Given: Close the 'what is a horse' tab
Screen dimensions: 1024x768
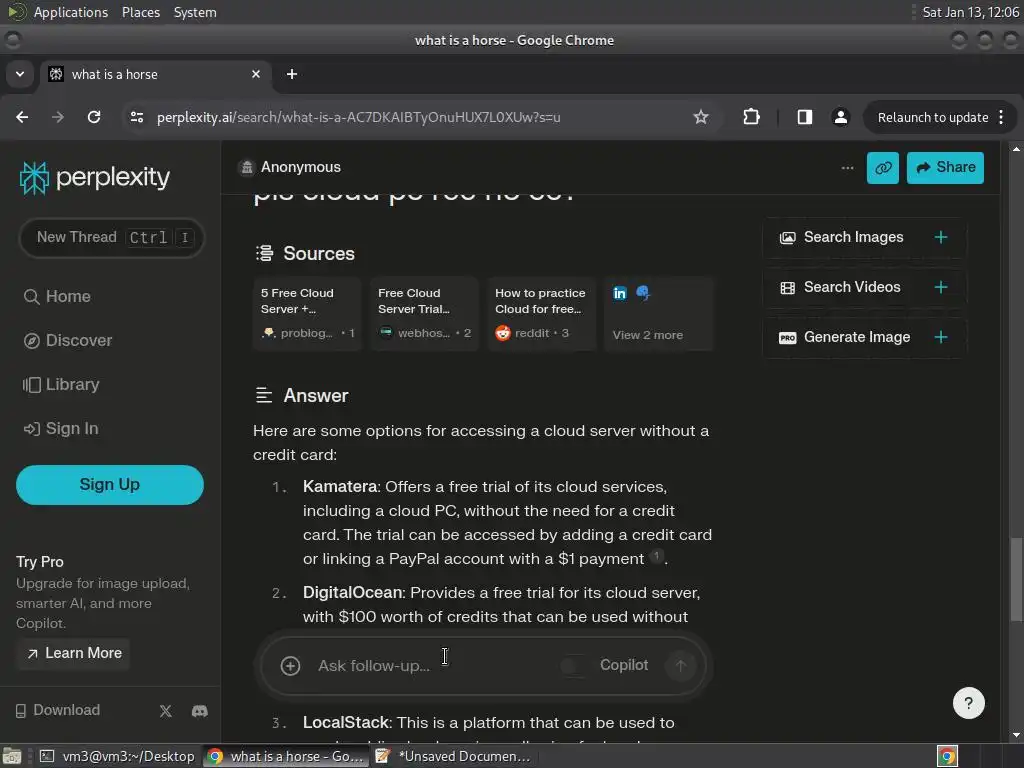Looking at the screenshot, I should 256,74.
